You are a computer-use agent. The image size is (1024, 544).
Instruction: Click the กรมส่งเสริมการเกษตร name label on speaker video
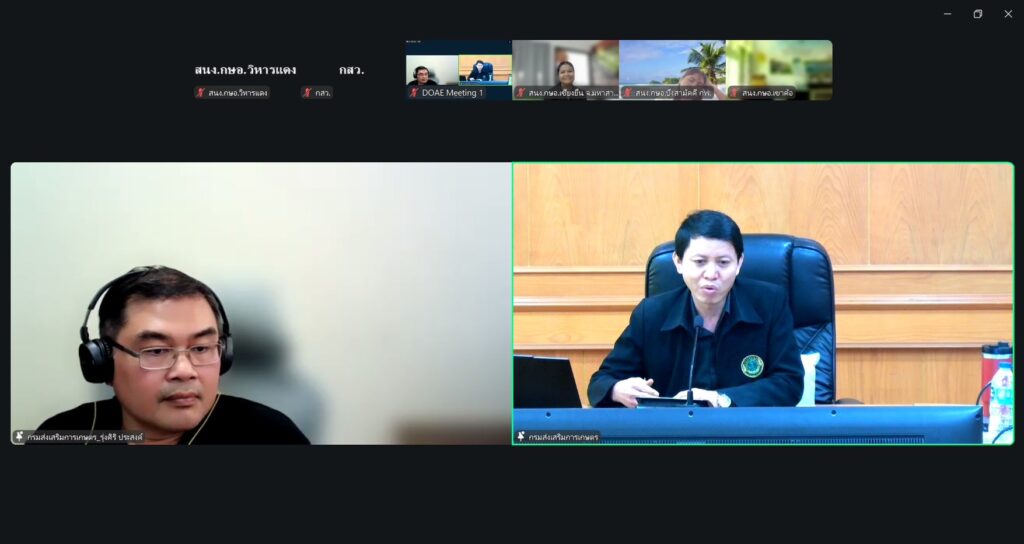pyautogui.click(x=564, y=437)
